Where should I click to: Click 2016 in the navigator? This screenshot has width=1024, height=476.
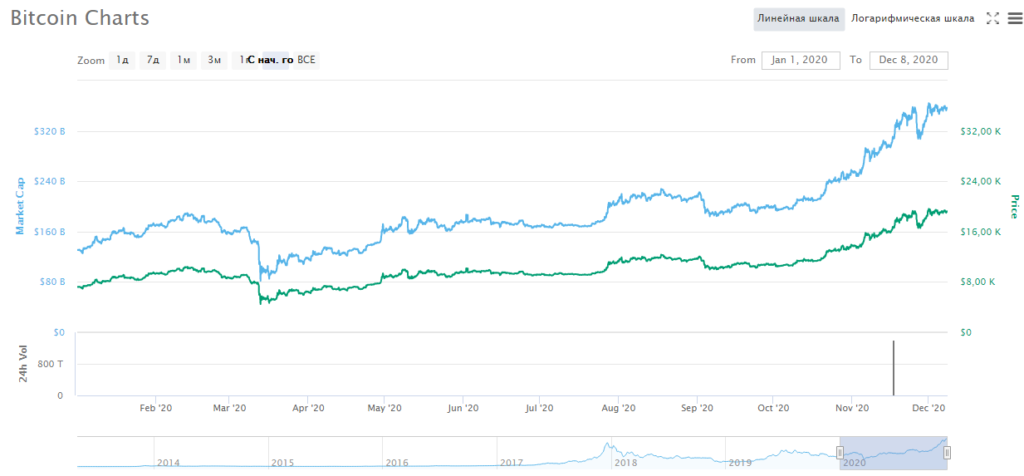(397, 462)
